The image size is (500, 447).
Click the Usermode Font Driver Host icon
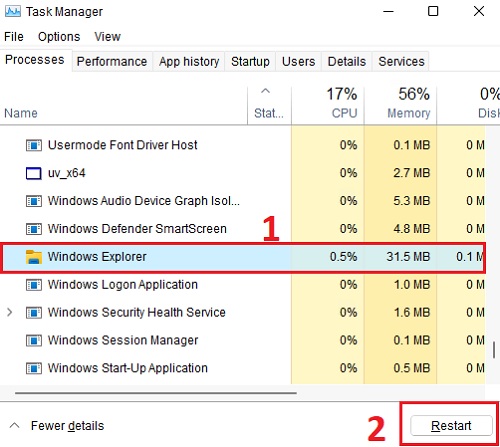pyautogui.click(x=34, y=145)
